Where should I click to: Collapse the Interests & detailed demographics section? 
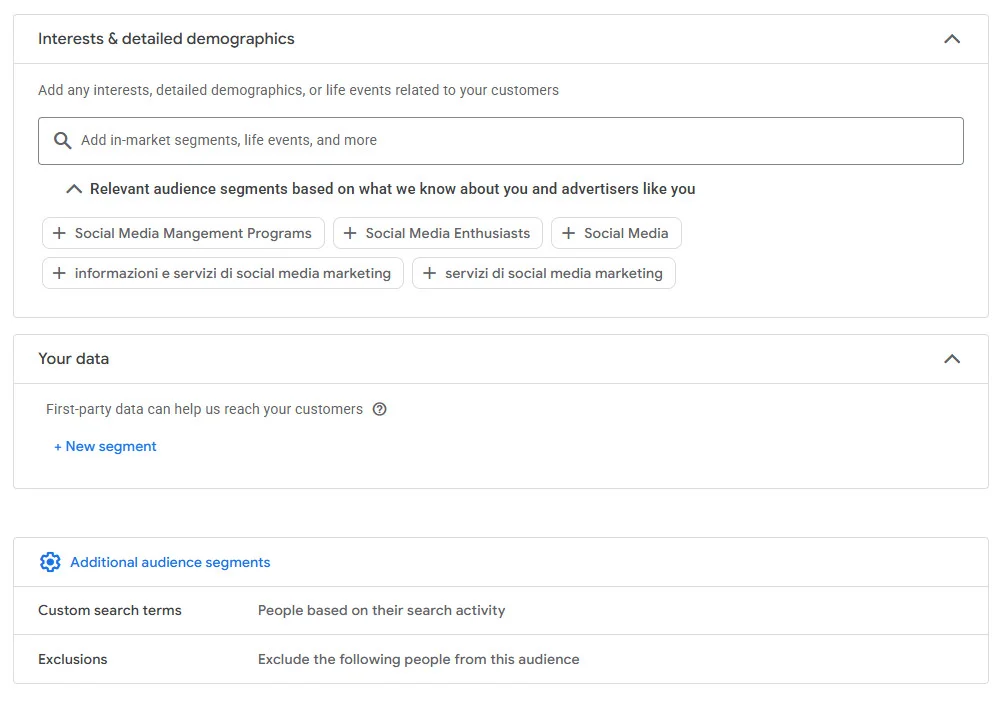[x=951, y=39]
